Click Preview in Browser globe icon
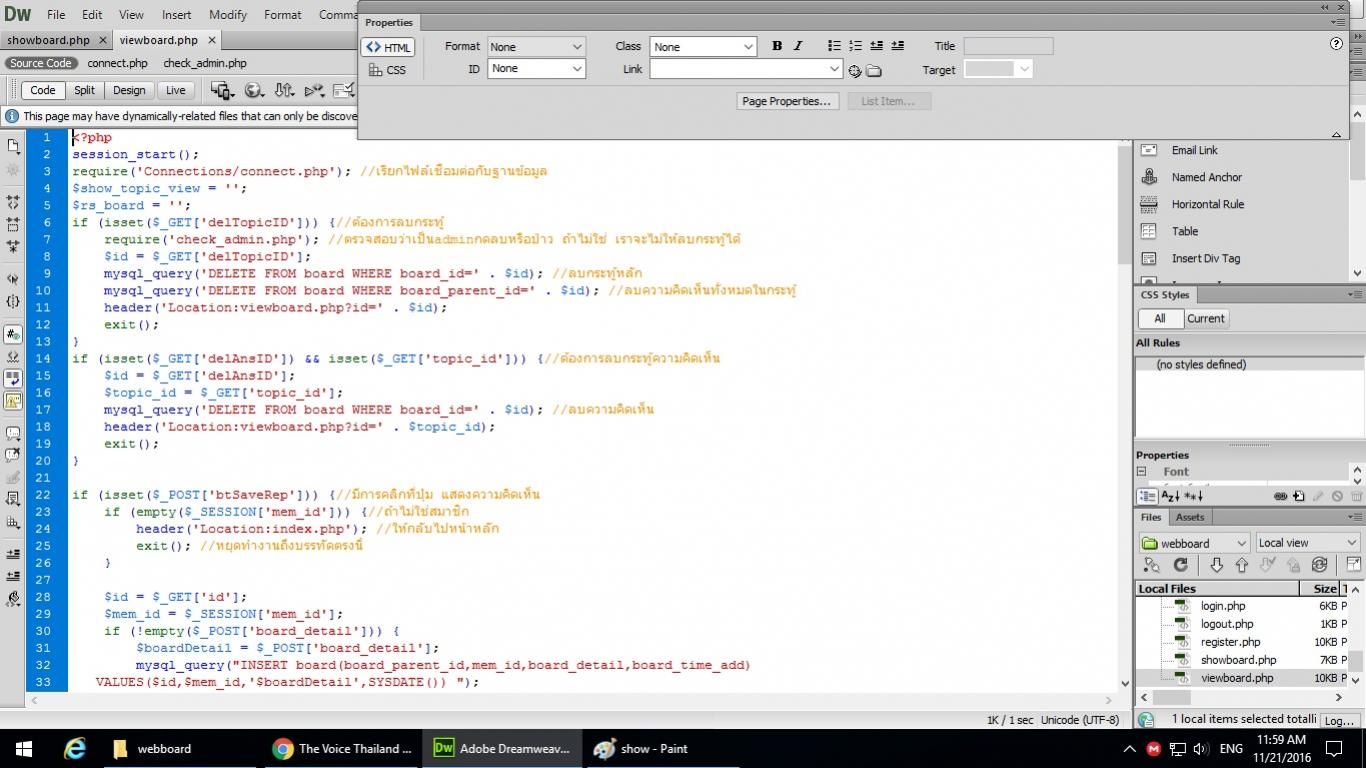Image resolution: width=1366 pixels, height=768 pixels. [254, 90]
